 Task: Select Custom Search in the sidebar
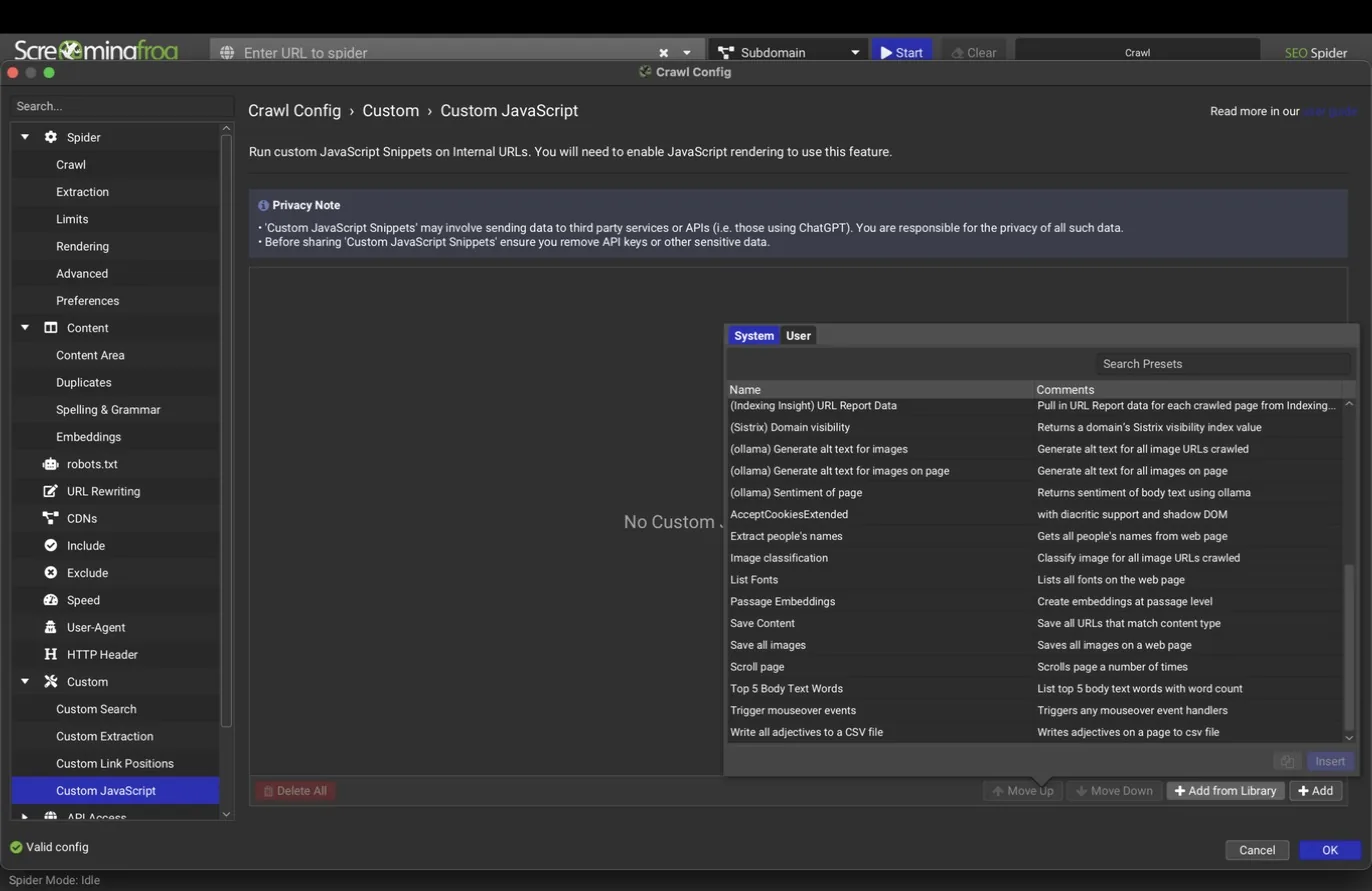96,709
